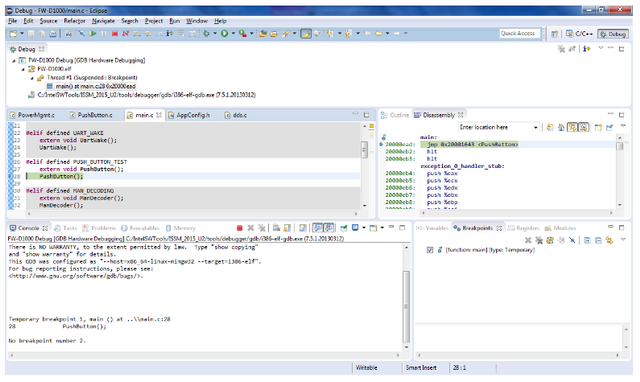Open the C/C++ perspective
The height and width of the screenshot is (382, 640).
click(x=579, y=34)
